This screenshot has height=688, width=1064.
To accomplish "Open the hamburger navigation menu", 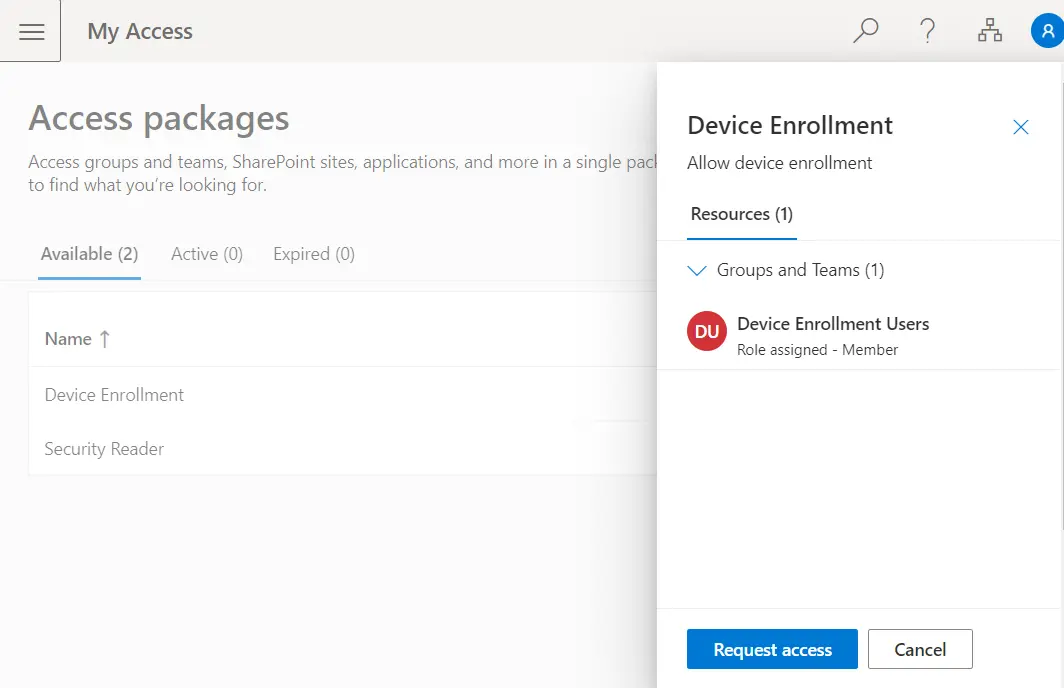I will coord(31,32).
